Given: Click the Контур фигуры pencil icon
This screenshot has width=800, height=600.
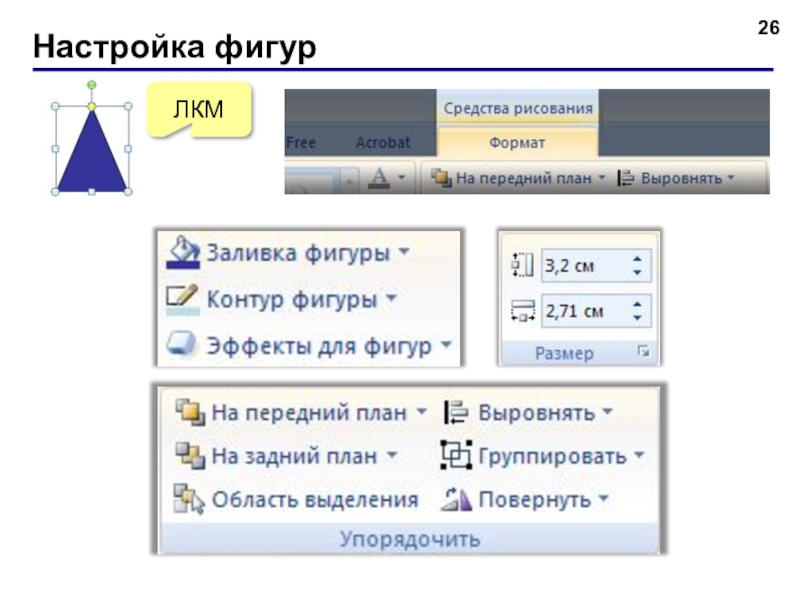Looking at the screenshot, I should click(182, 299).
